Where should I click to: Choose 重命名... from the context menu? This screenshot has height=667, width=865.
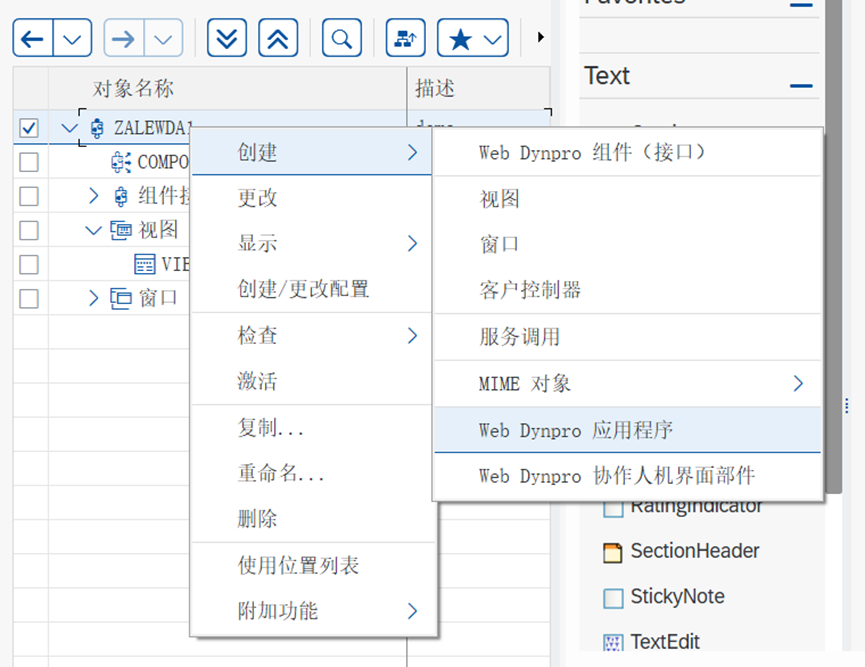click(x=311, y=473)
